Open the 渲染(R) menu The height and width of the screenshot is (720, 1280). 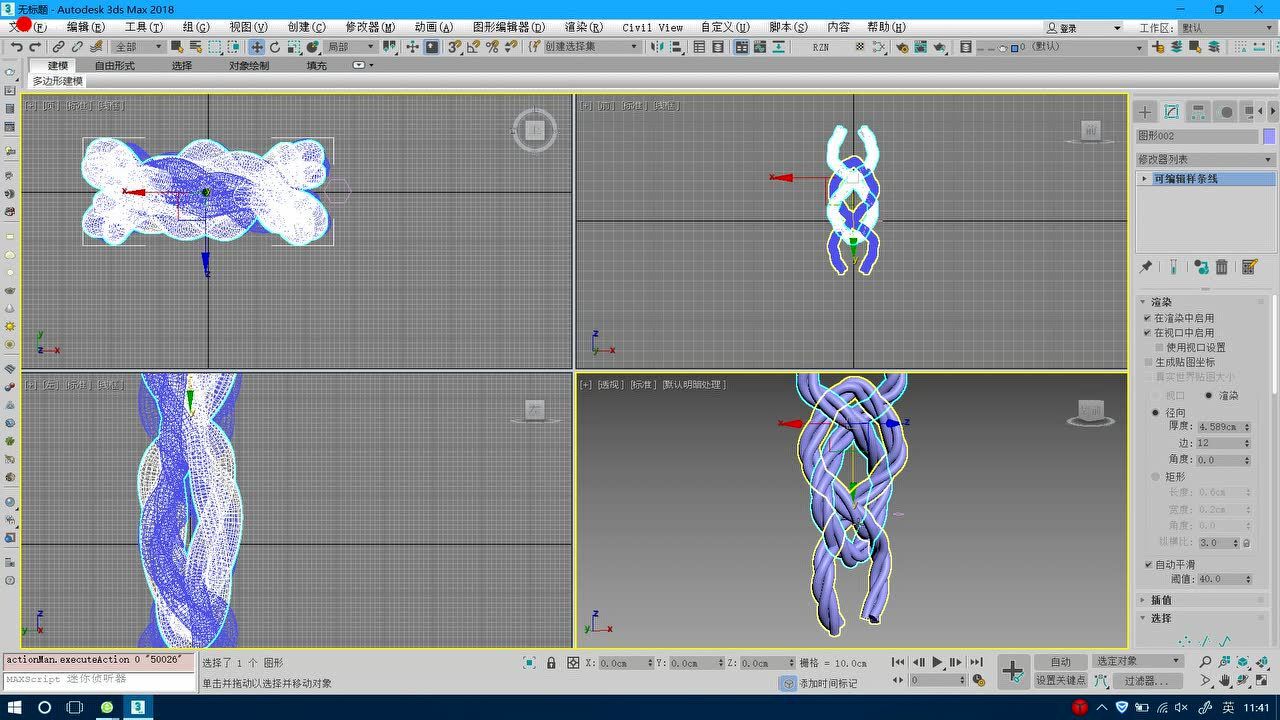(584, 27)
